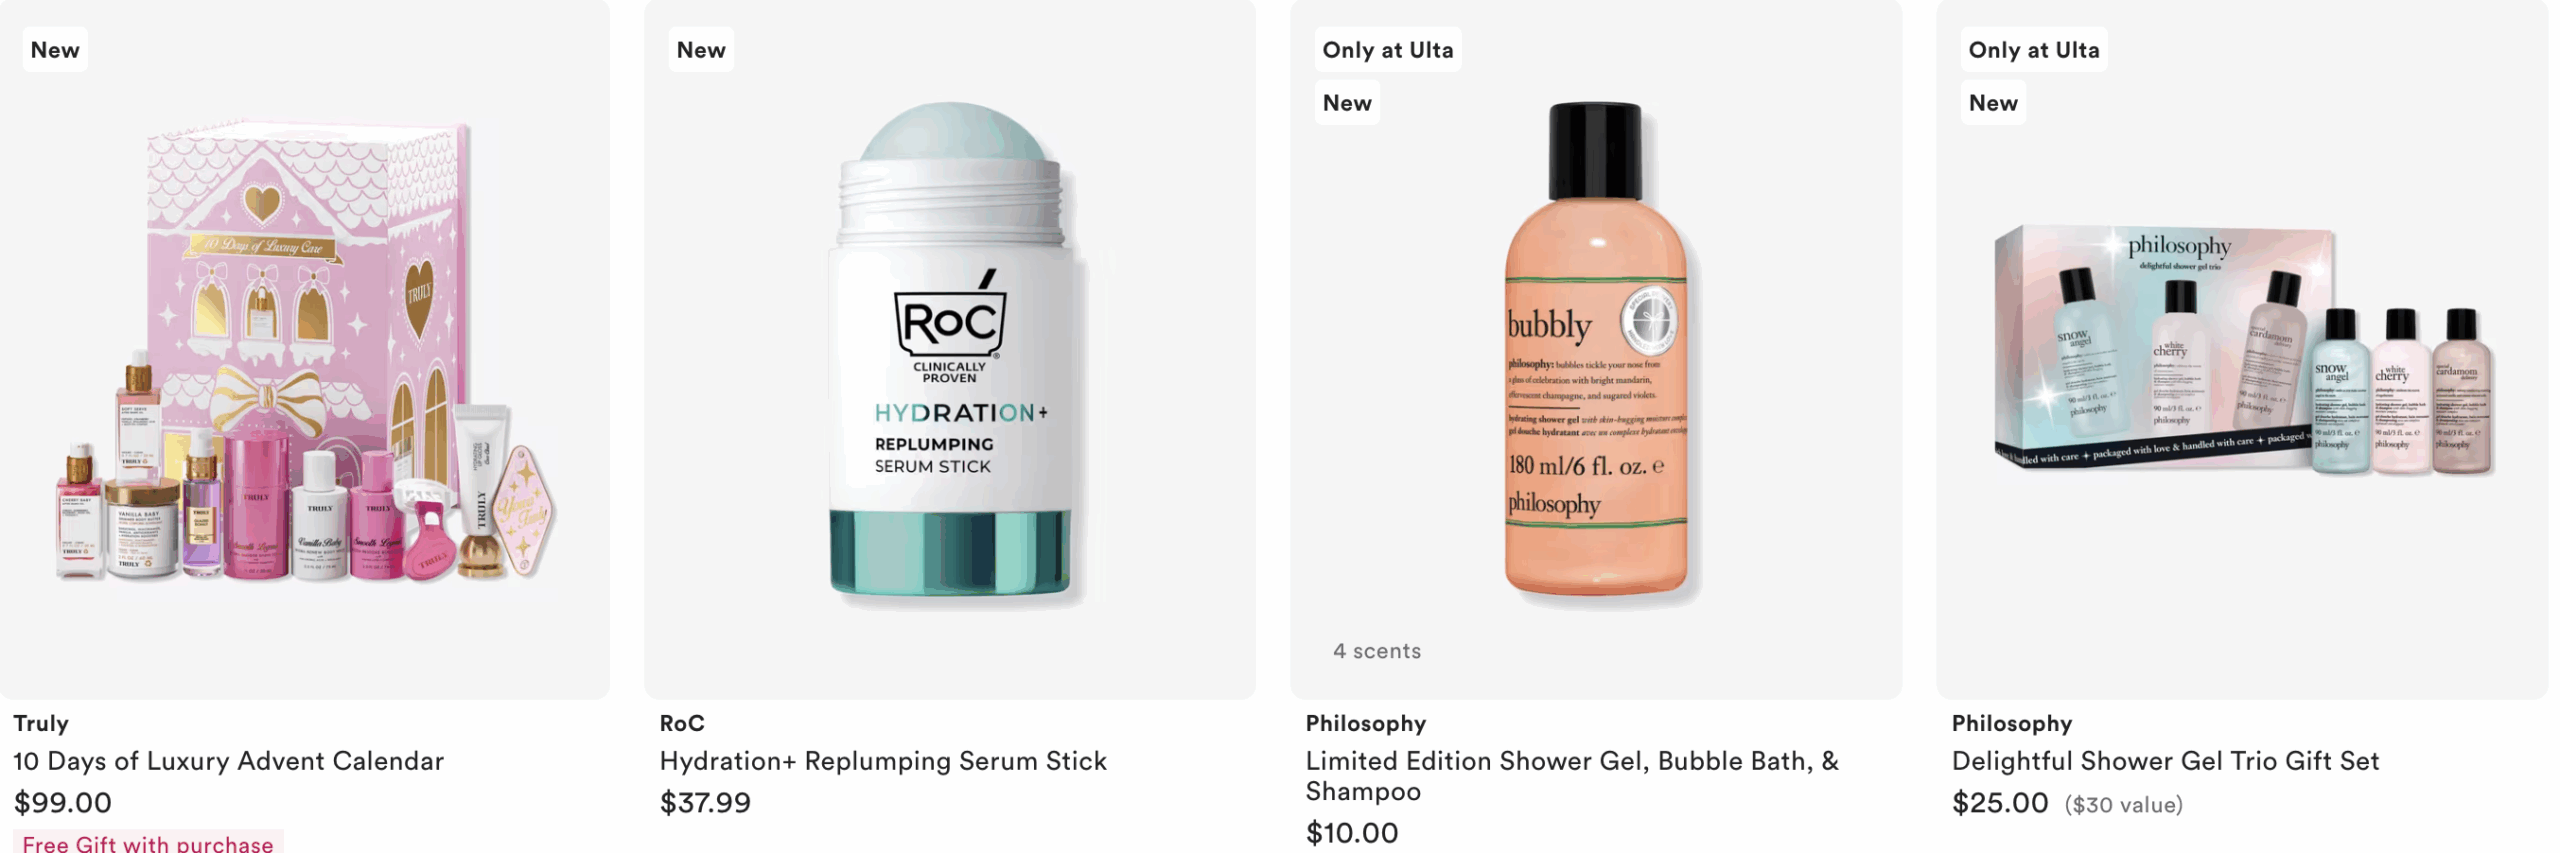Click Only at Ulta badge on bubbly gel
The image size is (2560, 853).
pos(1388,50)
